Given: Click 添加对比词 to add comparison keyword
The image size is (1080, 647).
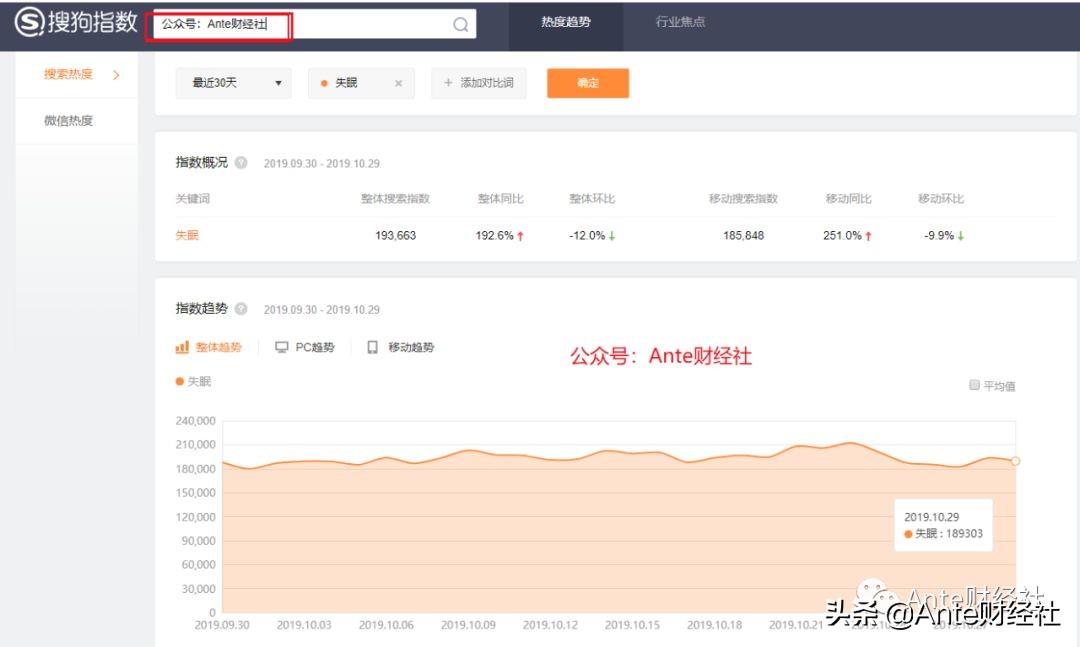Looking at the screenshot, I should point(478,83).
